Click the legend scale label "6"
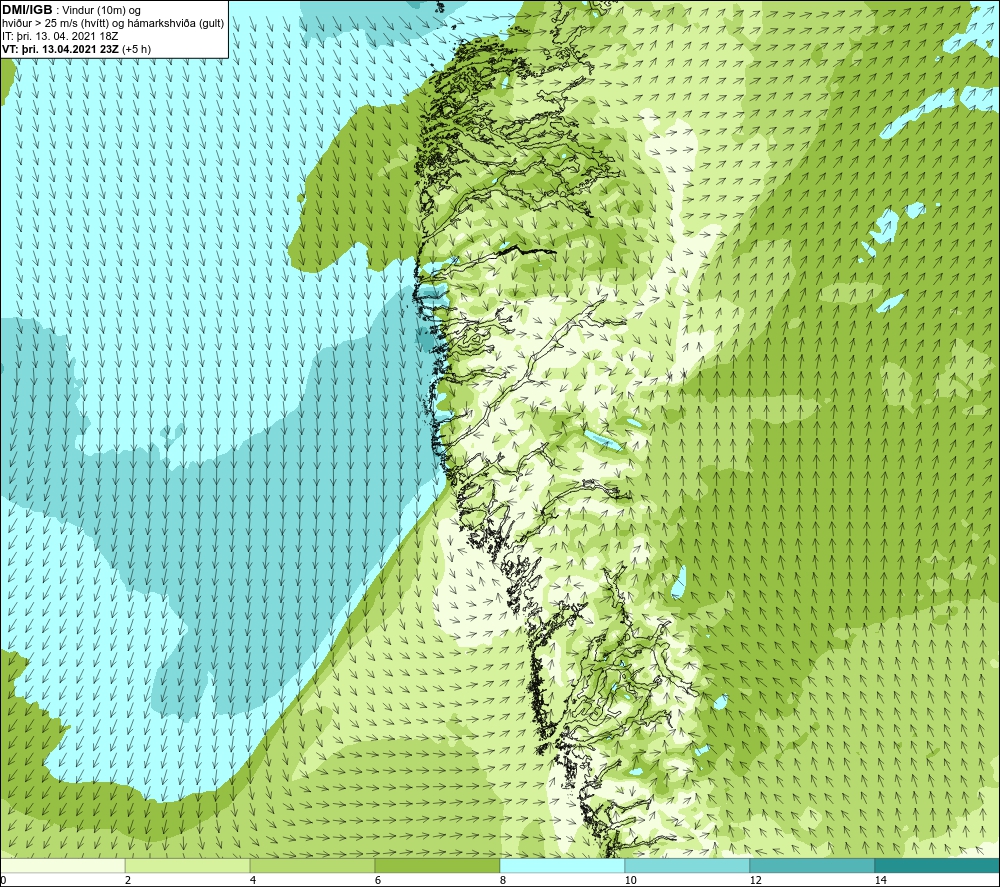Screen dimensions: 1000x887 tap(378, 880)
